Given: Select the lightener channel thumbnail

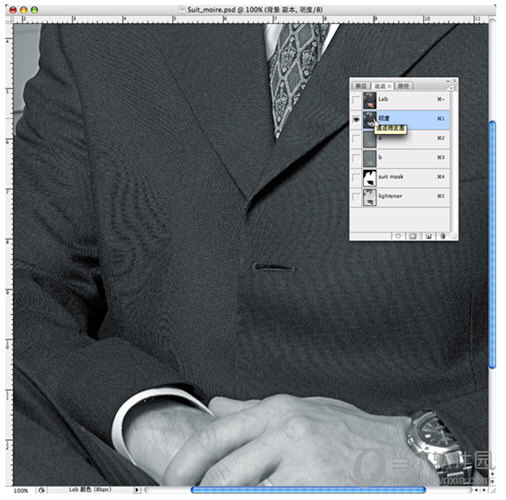Looking at the screenshot, I should tap(369, 197).
